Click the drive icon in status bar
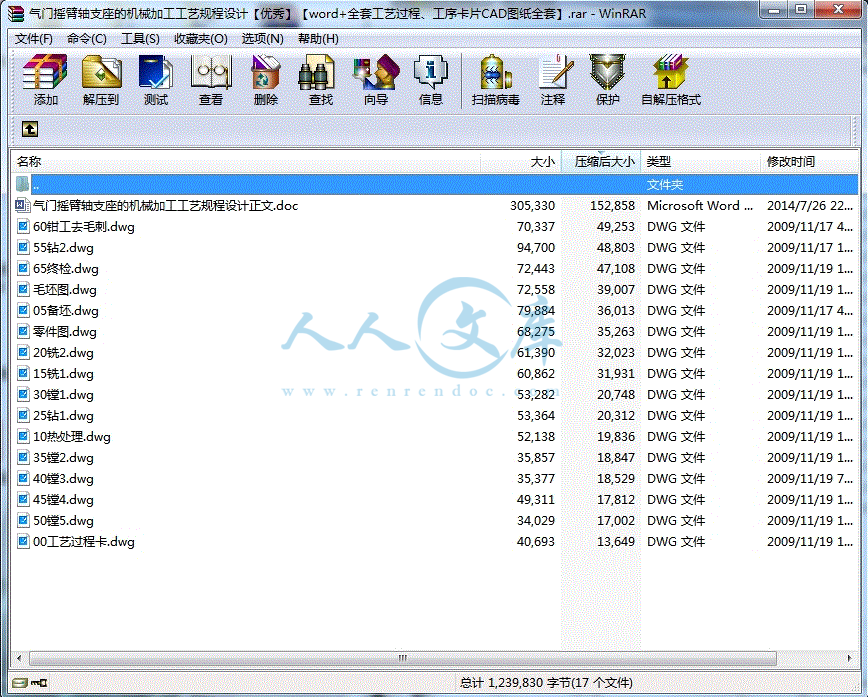 (19, 683)
